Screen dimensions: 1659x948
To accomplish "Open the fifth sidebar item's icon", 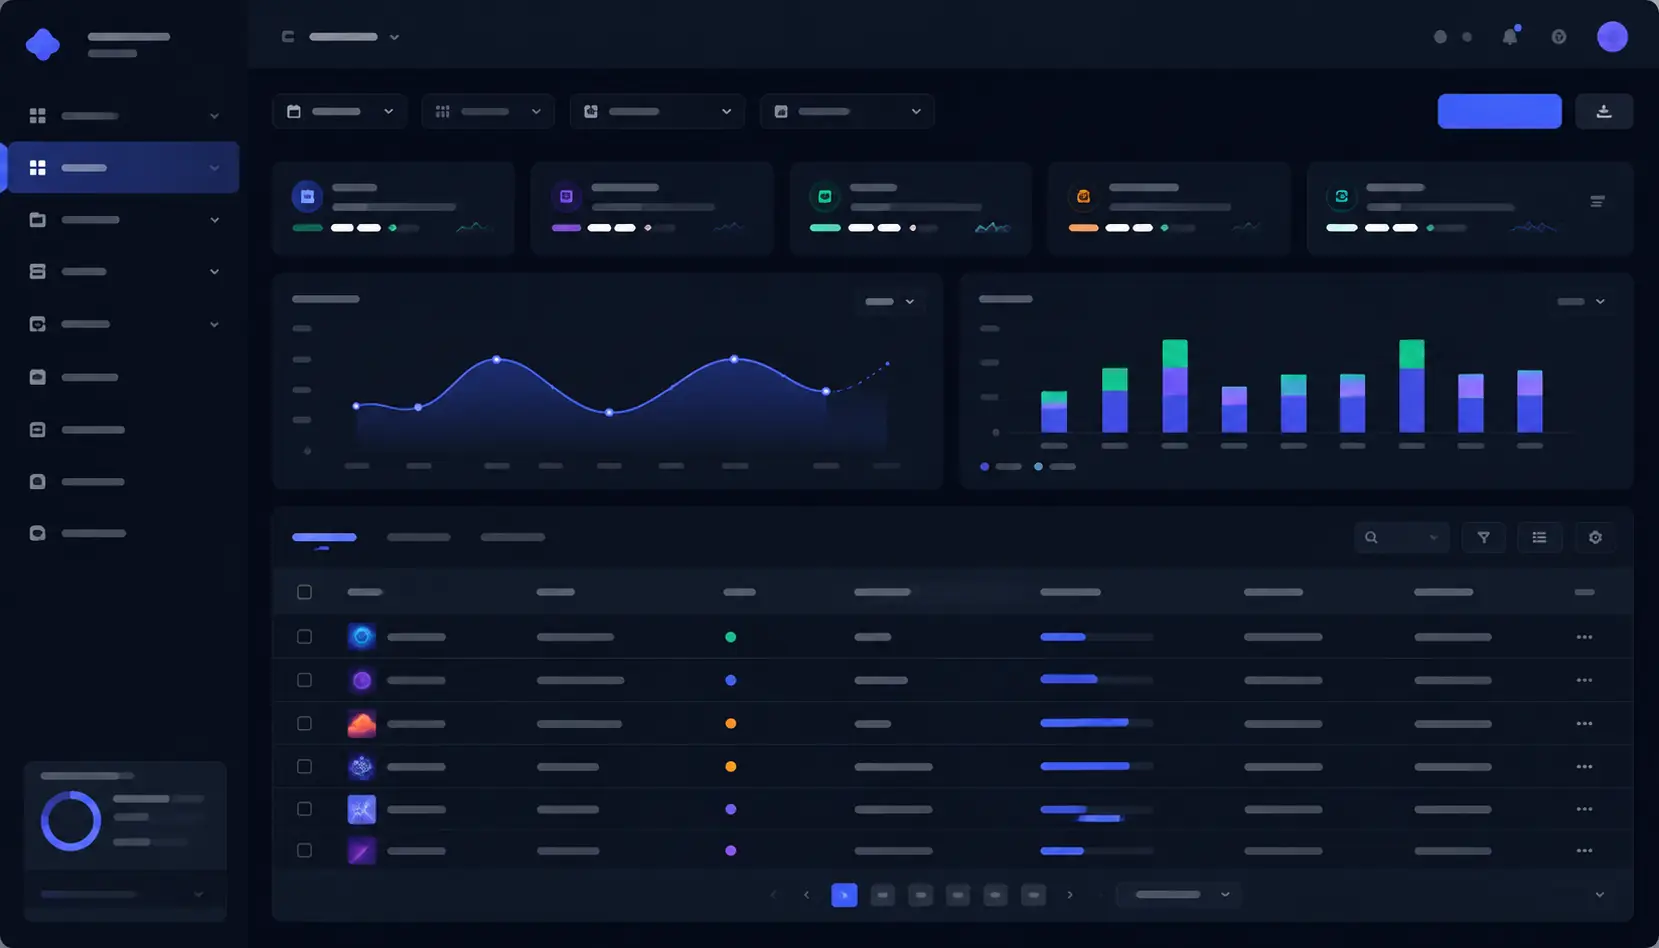I will click(x=38, y=324).
